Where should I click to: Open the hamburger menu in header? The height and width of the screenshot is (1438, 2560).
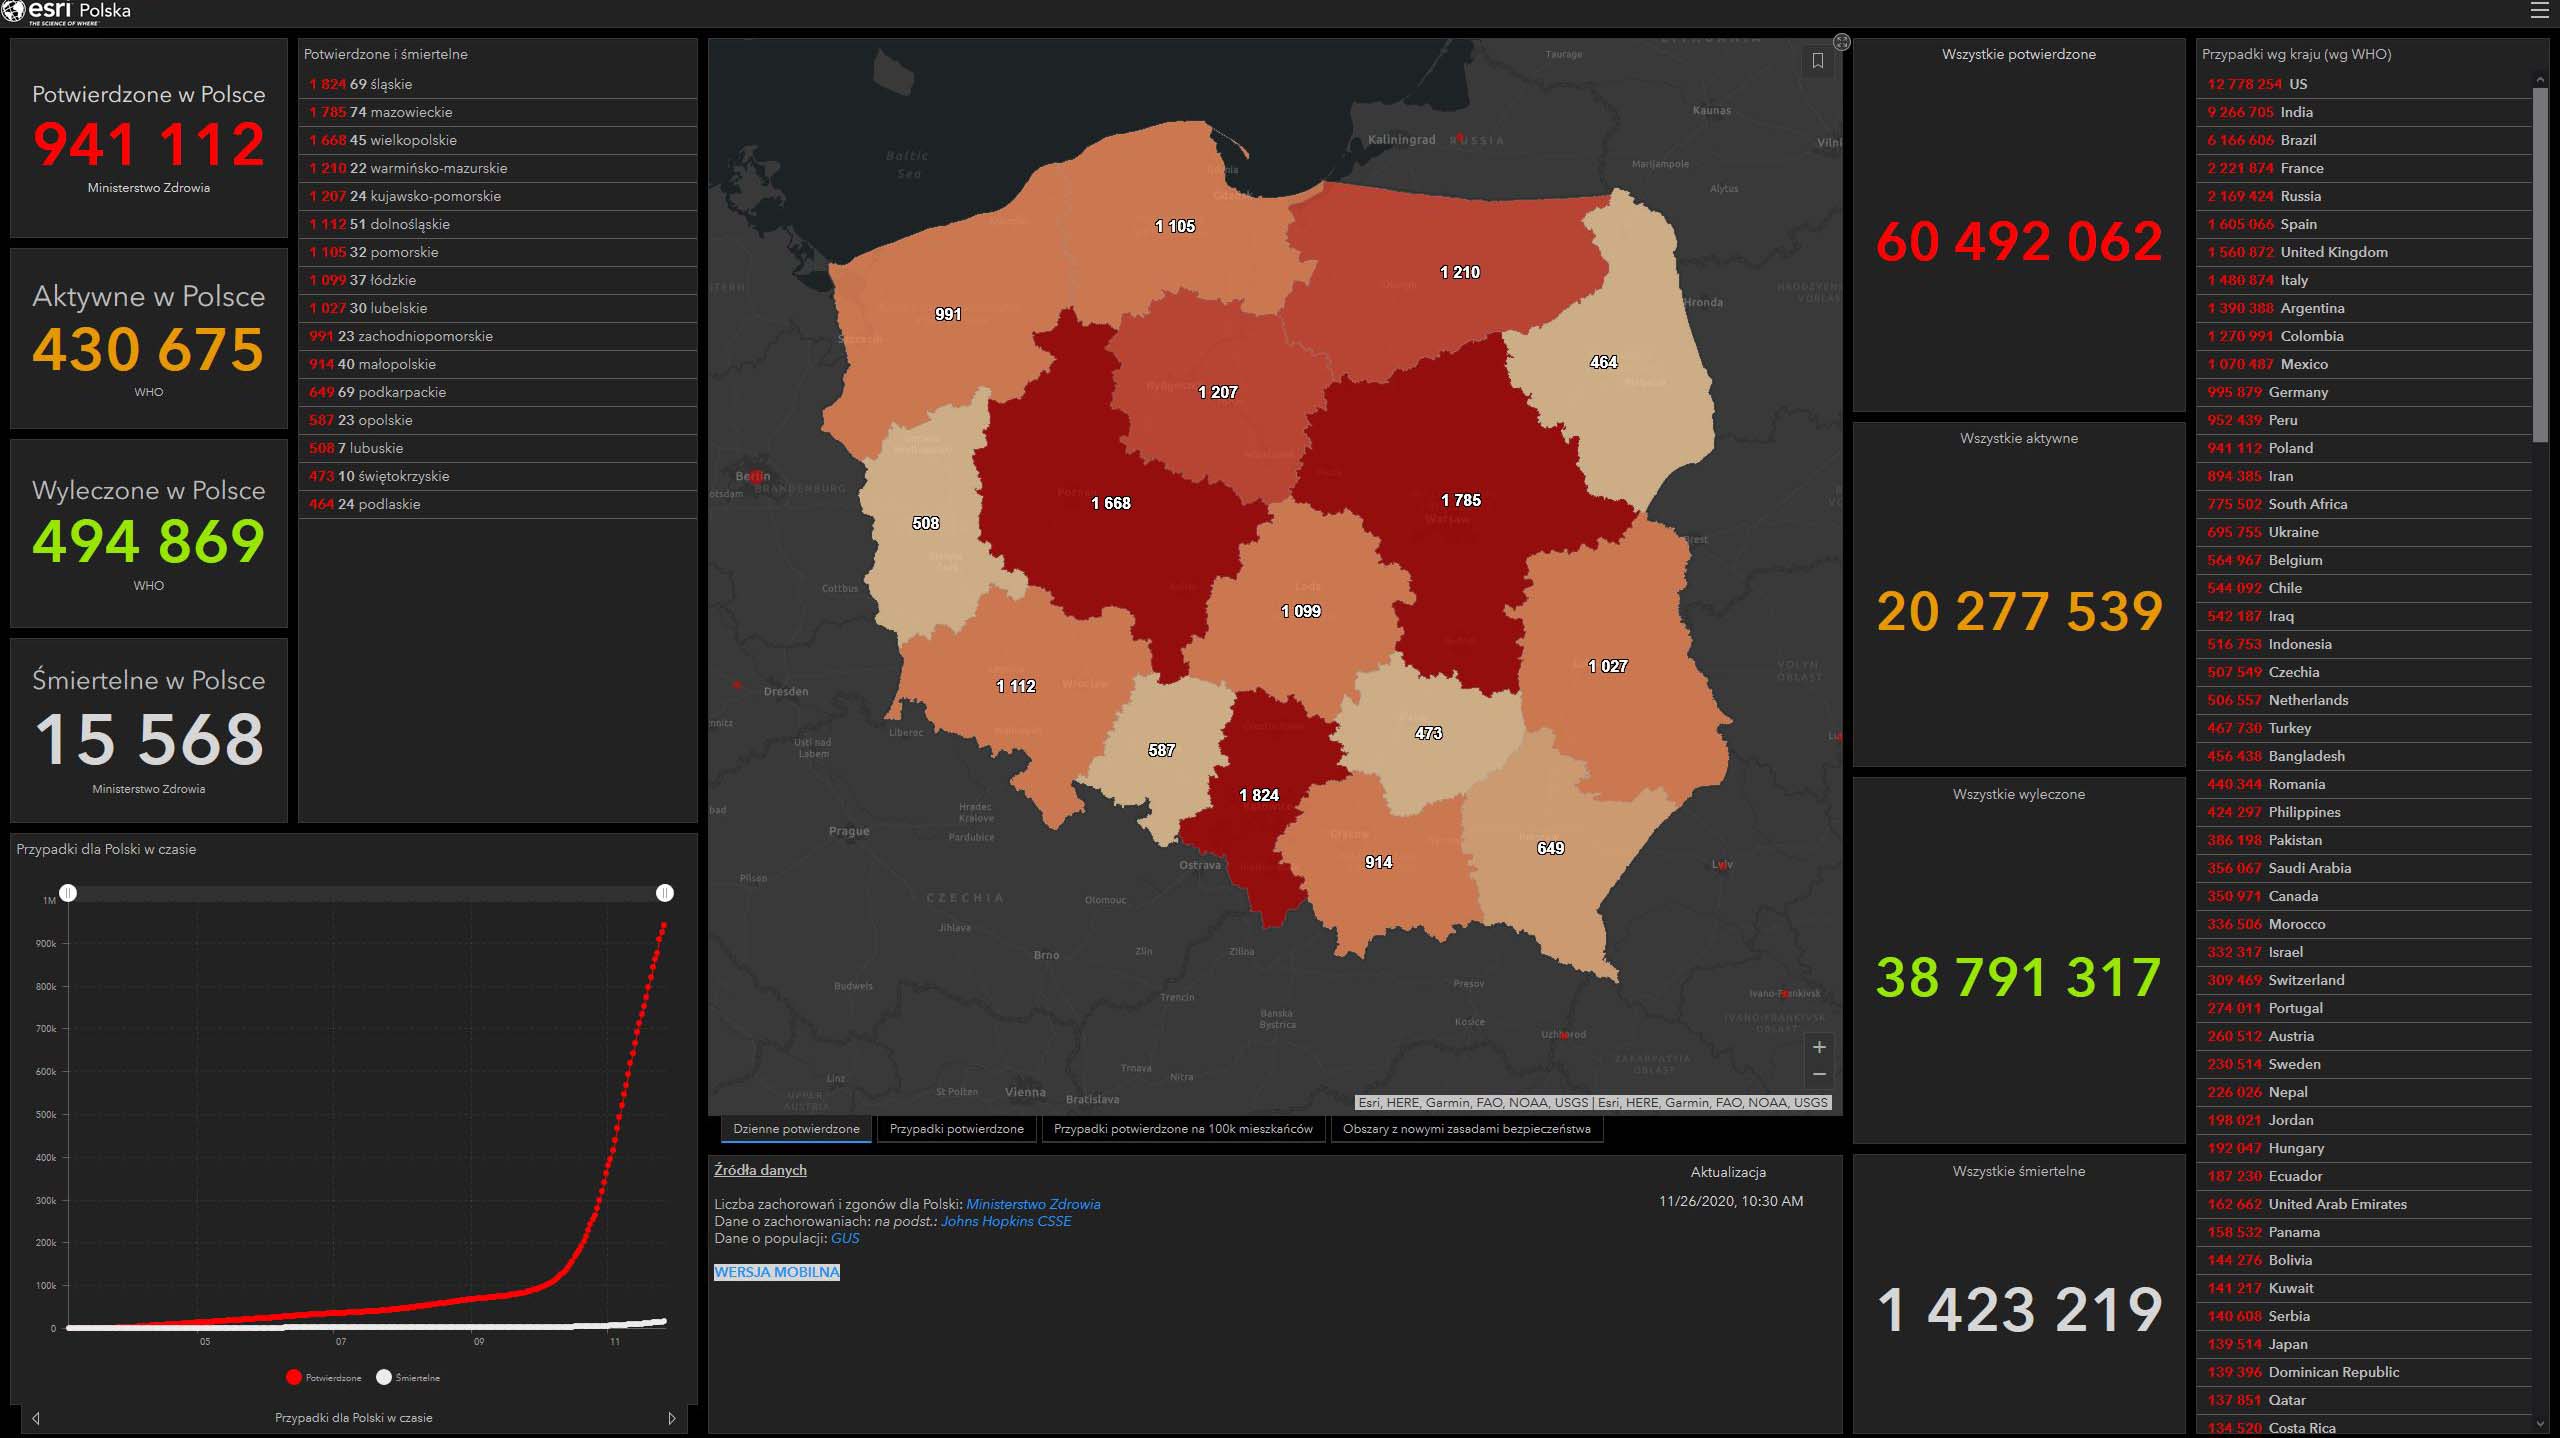pyautogui.click(x=2539, y=11)
